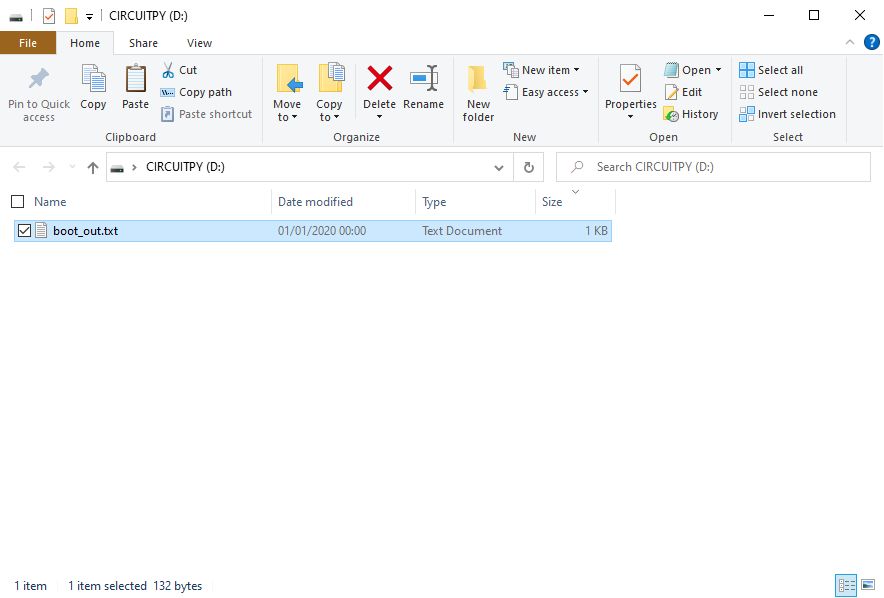Click the Forward navigation arrow
Screen dimensions: 884x598
49,167
